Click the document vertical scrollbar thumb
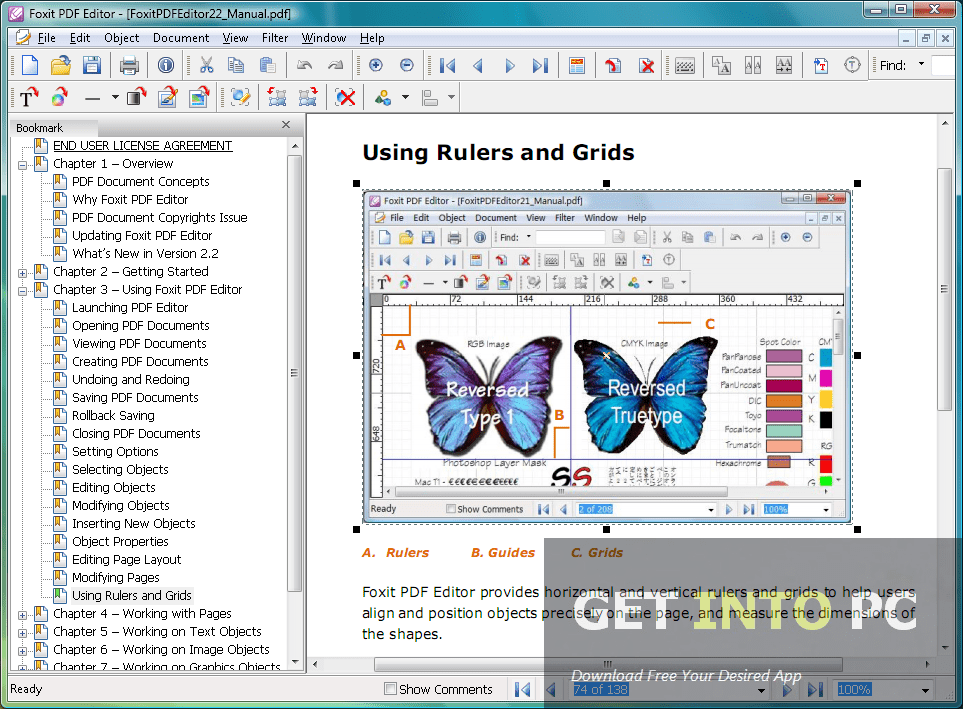Viewport: 963px width, 709px height. [x=945, y=289]
